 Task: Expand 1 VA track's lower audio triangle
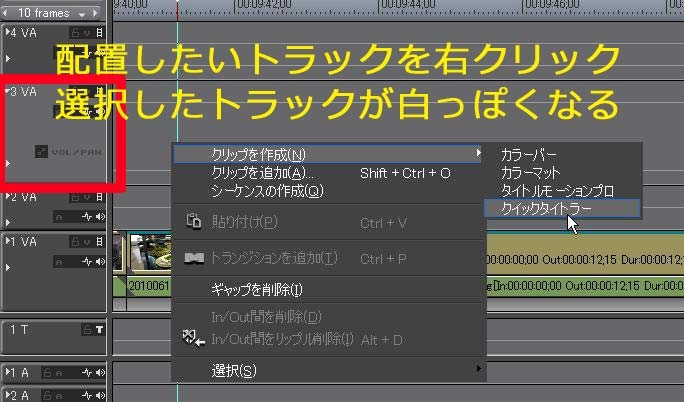7,267
